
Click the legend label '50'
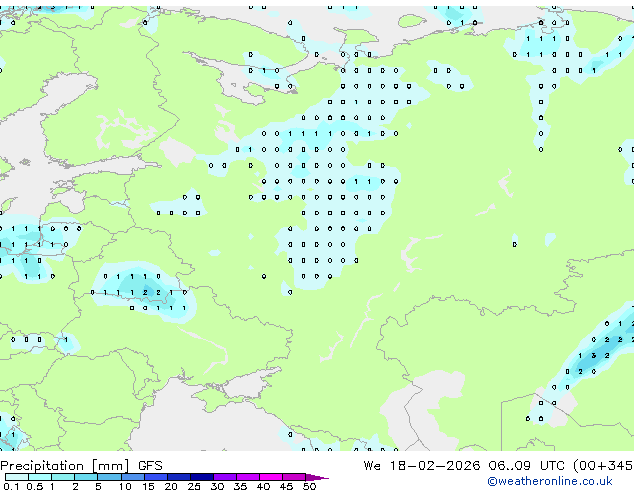click(309, 486)
